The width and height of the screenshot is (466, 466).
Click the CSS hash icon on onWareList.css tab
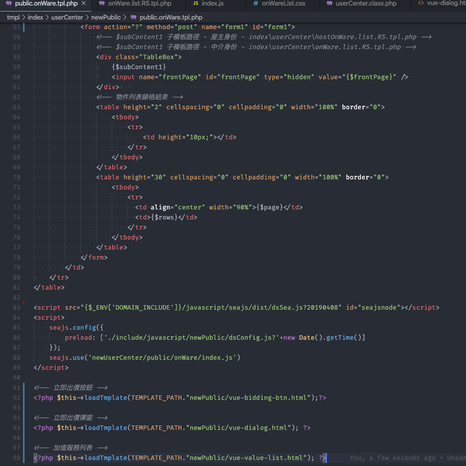pyautogui.click(x=256, y=4)
